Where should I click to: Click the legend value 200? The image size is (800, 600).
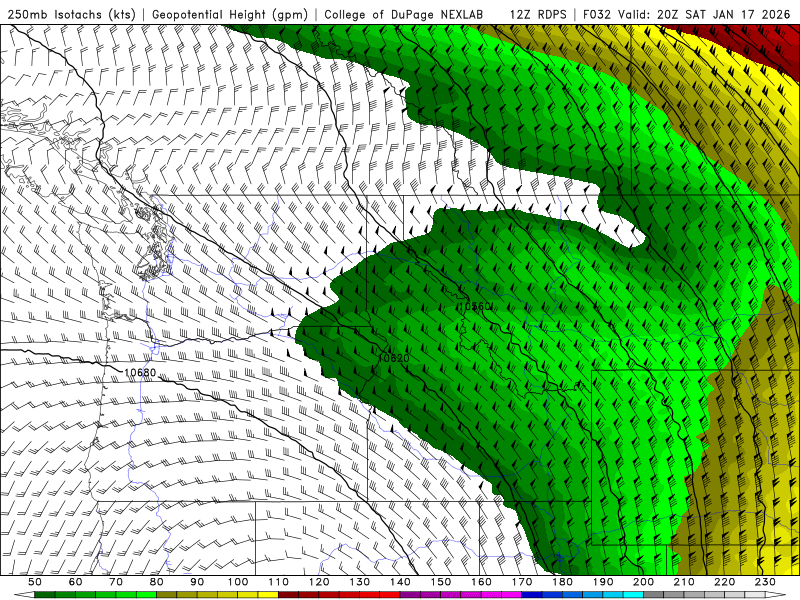(x=644, y=582)
